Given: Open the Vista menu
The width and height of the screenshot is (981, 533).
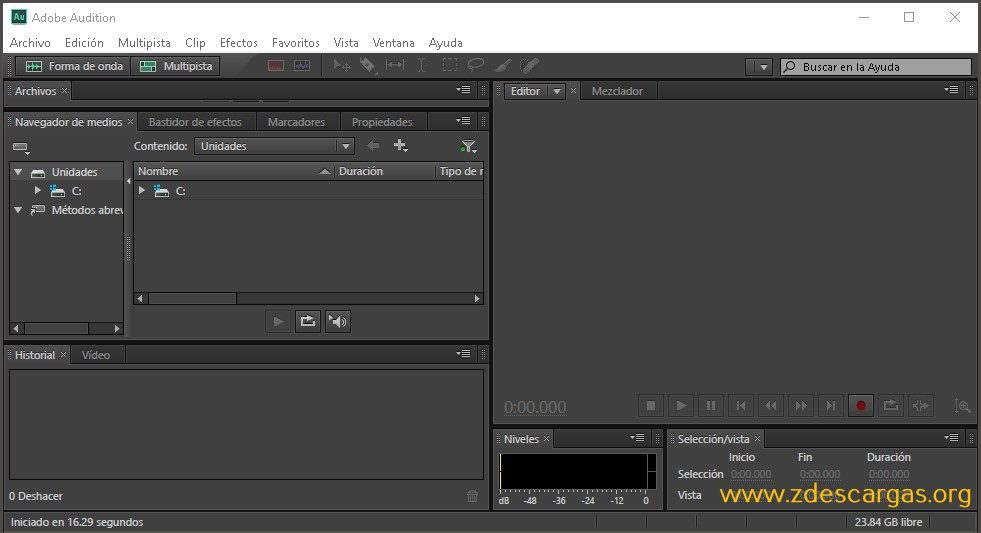Looking at the screenshot, I should [346, 43].
